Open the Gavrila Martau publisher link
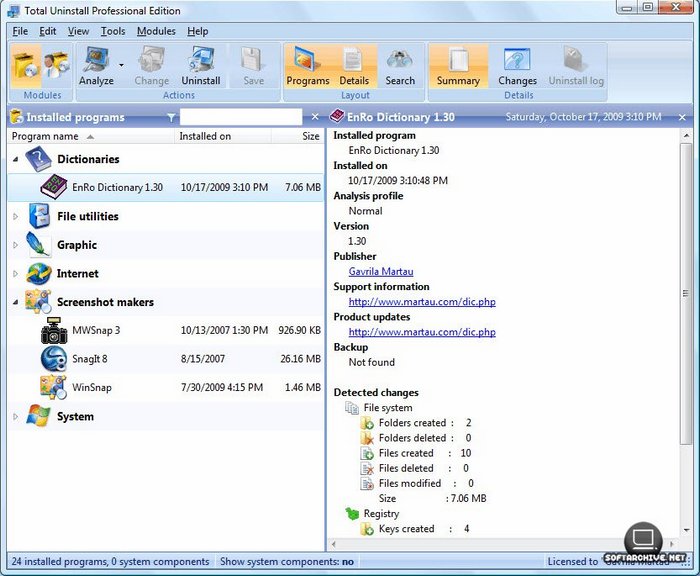The image size is (700, 576). coord(381,271)
